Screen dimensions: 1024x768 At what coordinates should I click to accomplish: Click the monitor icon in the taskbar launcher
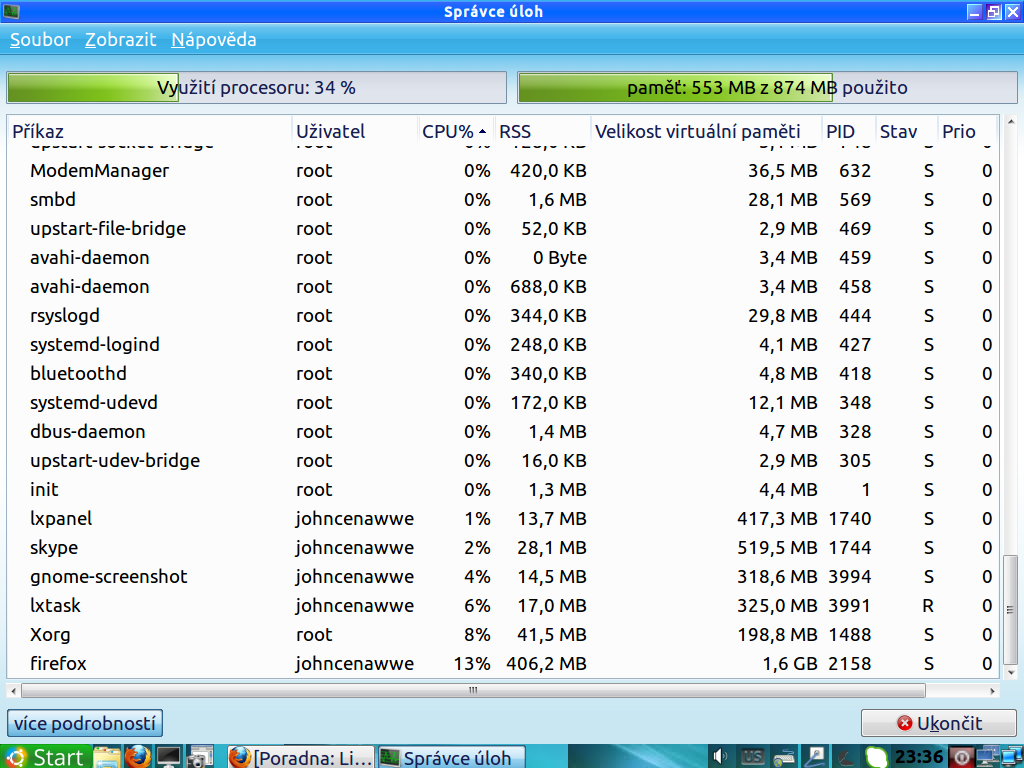coord(169,757)
